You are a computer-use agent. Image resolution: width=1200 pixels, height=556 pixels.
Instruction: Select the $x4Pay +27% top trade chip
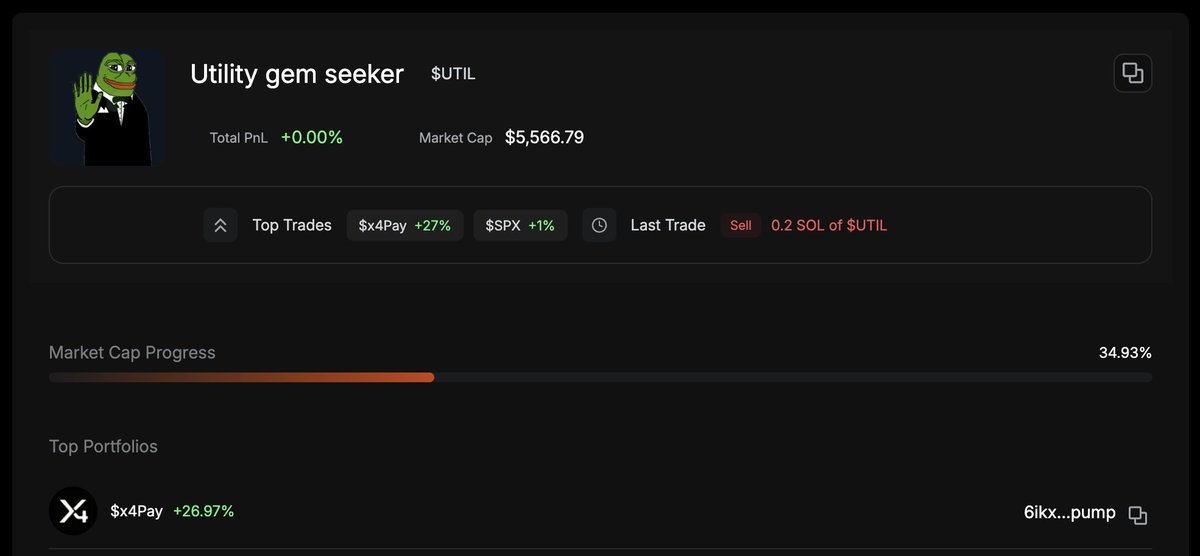point(405,225)
